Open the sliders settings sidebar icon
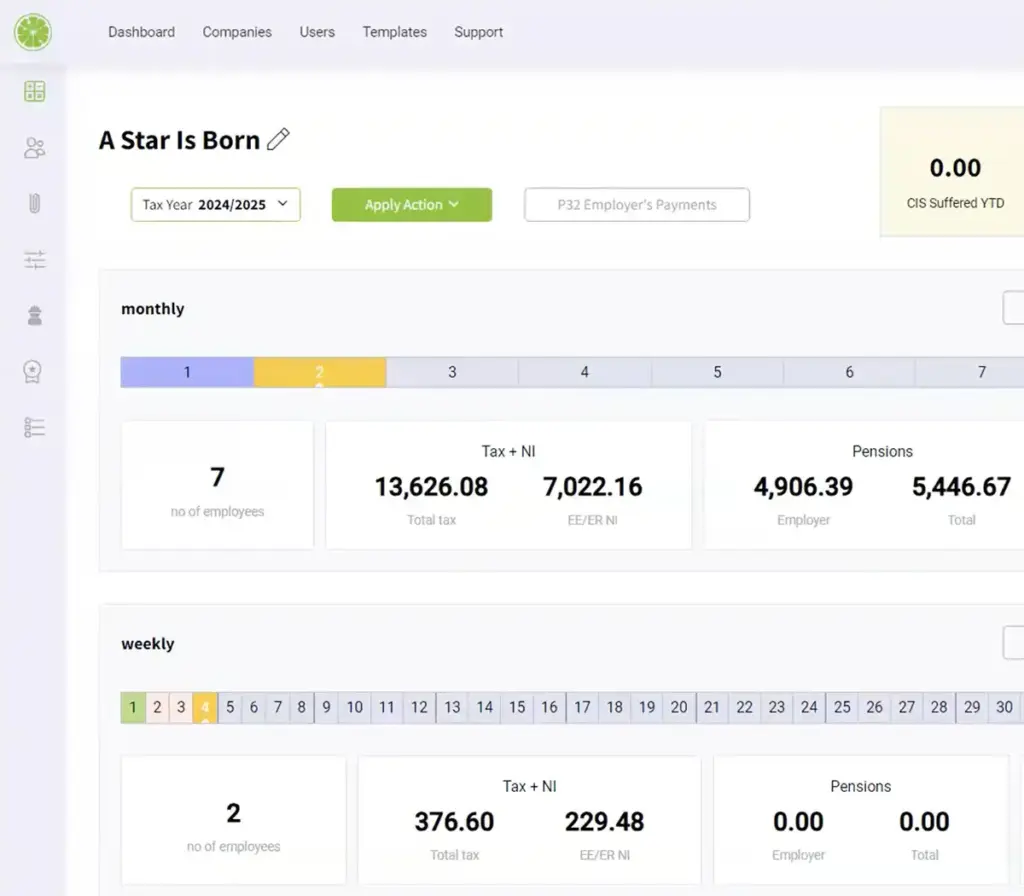The image size is (1024, 896). click(x=35, y=260)
